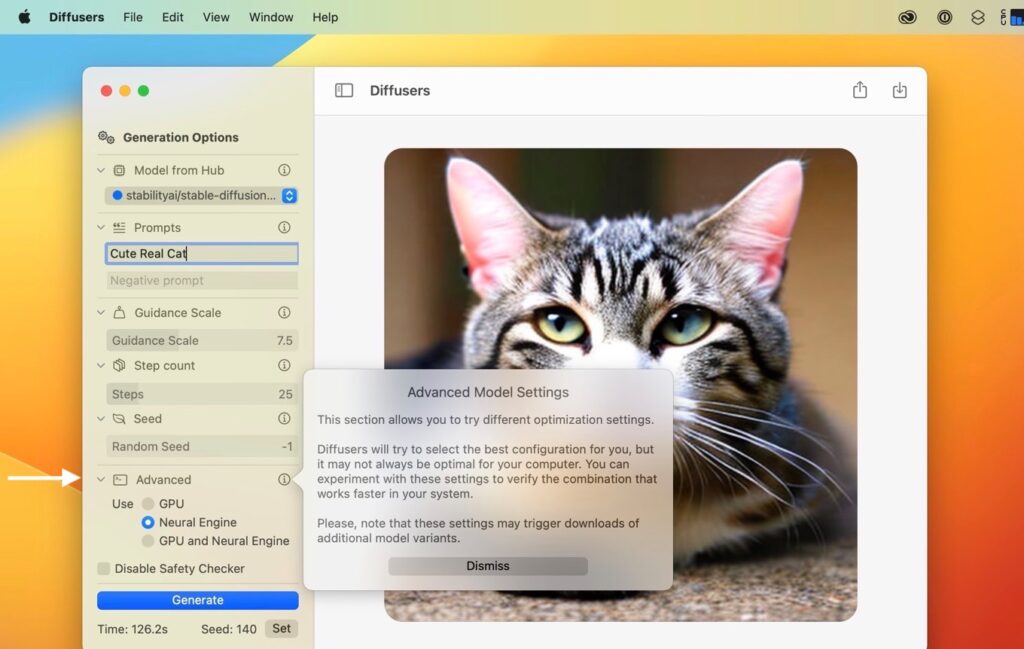Enable Disable Safety Checker checkbox
This screenshot has width=1024, height=649.
click(104, 569)
